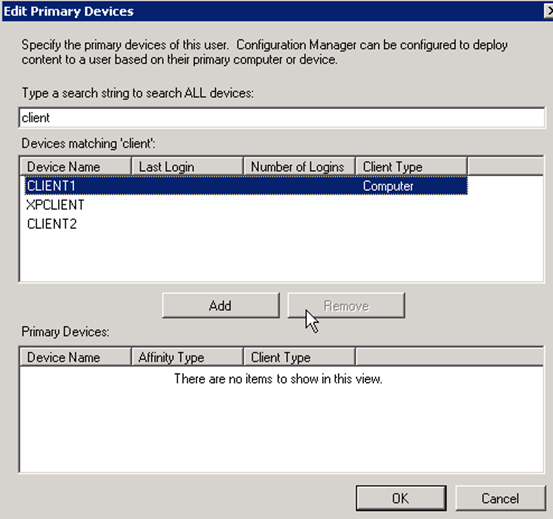The height and width of the screenshot is (519, 553).
Task: Sort primary devices by Client Type header
Action: click(299, 357)
